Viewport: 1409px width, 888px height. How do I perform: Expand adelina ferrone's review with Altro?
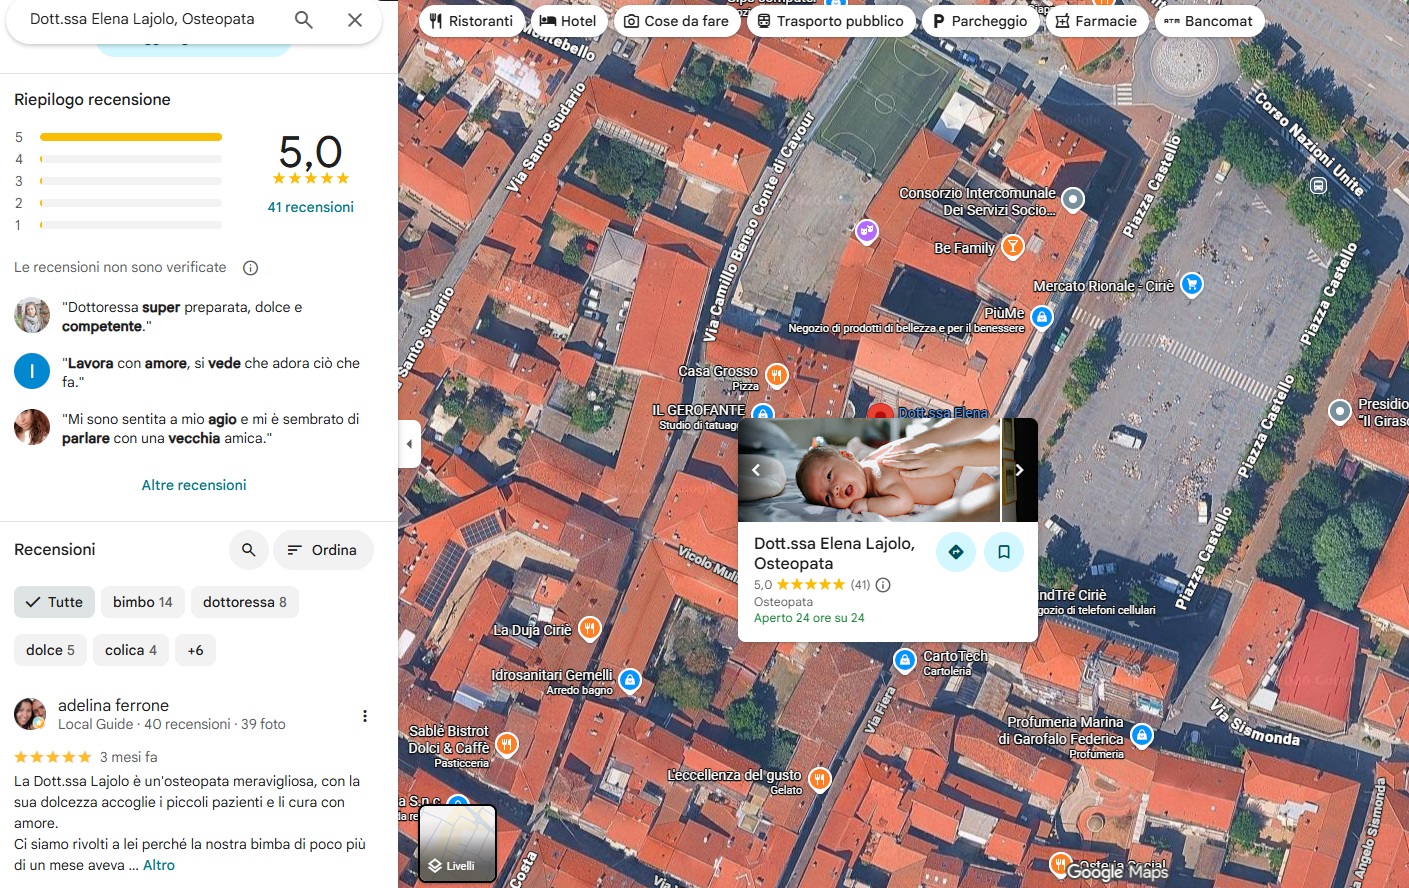(x=159, y=865)
